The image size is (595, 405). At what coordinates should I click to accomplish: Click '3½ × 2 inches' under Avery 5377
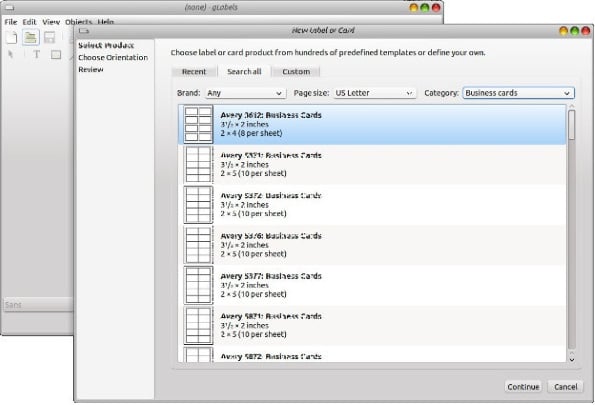coord(244,285)
